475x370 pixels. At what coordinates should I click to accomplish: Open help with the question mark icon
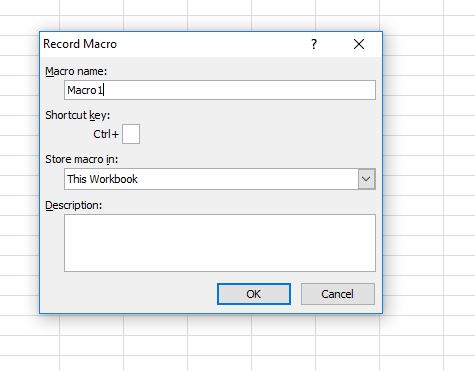314,44
